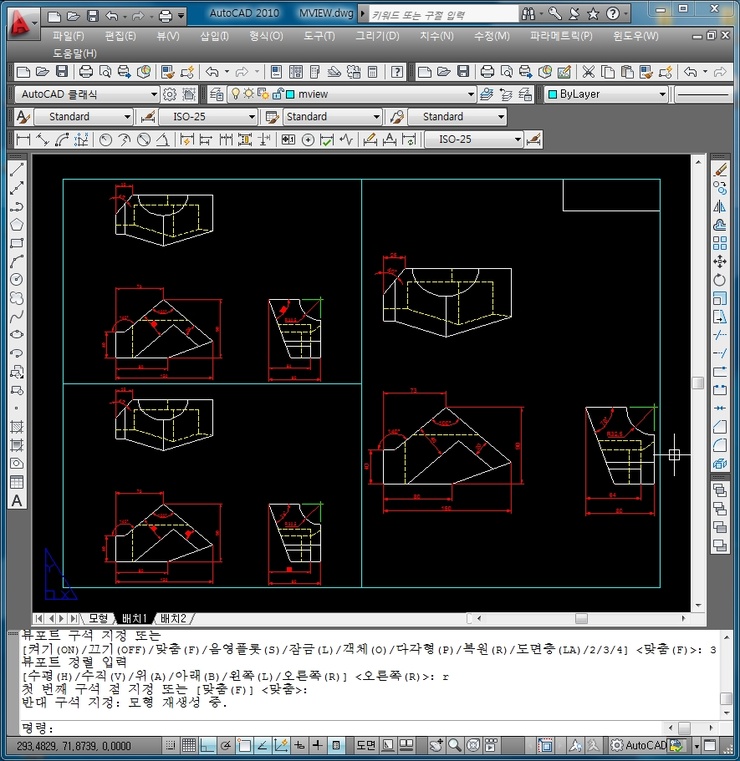The width and height of the screenshot is (740, 761).
Task: Switch to the 모형 tab
Action: pyautogui.click(x=99, y=618)
